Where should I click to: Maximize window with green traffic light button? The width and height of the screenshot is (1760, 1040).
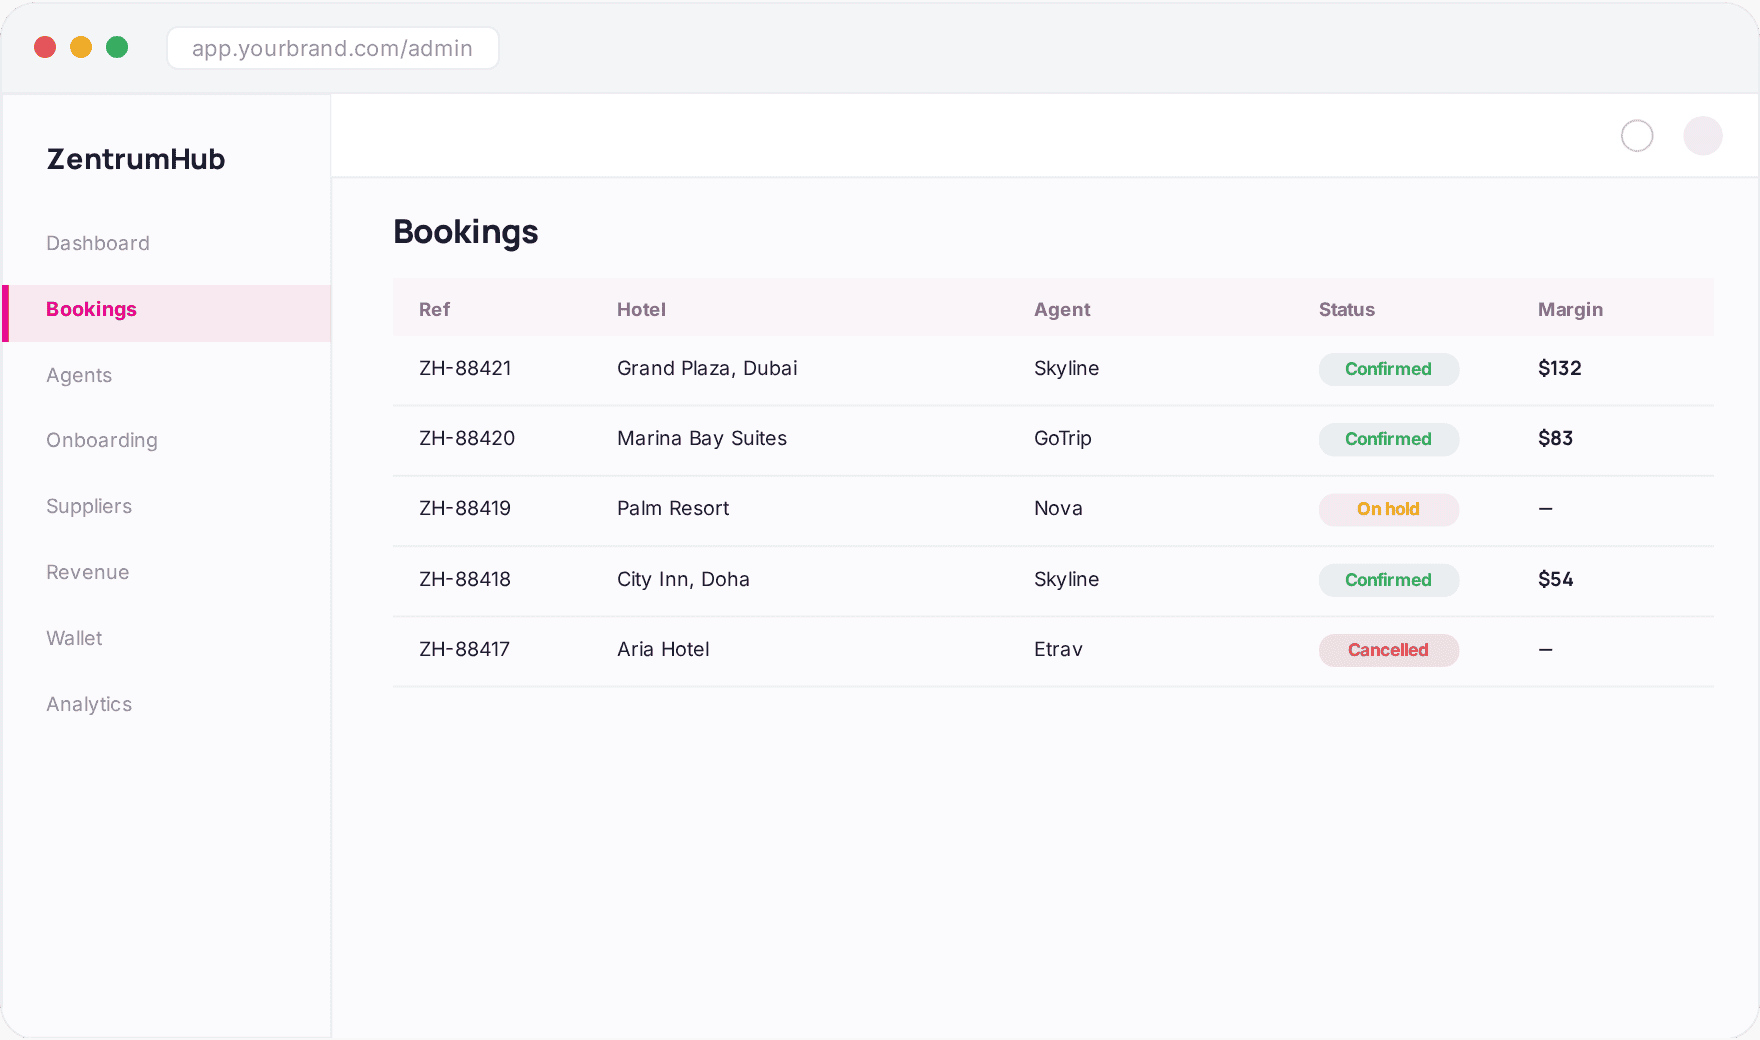(117, 47)
